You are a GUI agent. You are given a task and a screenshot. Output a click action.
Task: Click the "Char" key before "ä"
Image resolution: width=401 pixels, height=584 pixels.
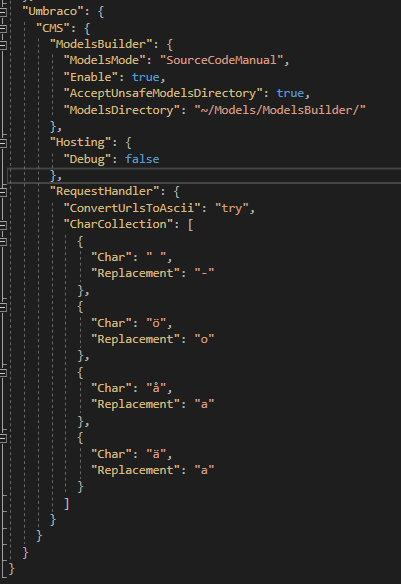coord(111,454)
